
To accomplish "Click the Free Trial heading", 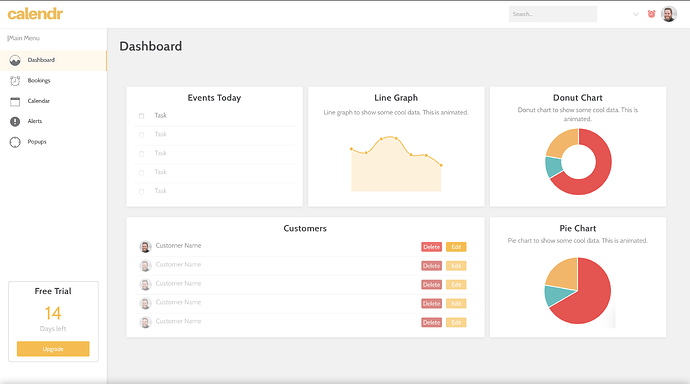I will [x=53, y=291].
